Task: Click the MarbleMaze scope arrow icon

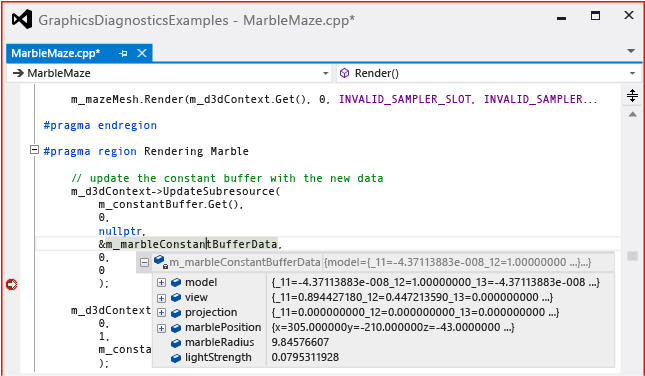Action: (18, 73)
